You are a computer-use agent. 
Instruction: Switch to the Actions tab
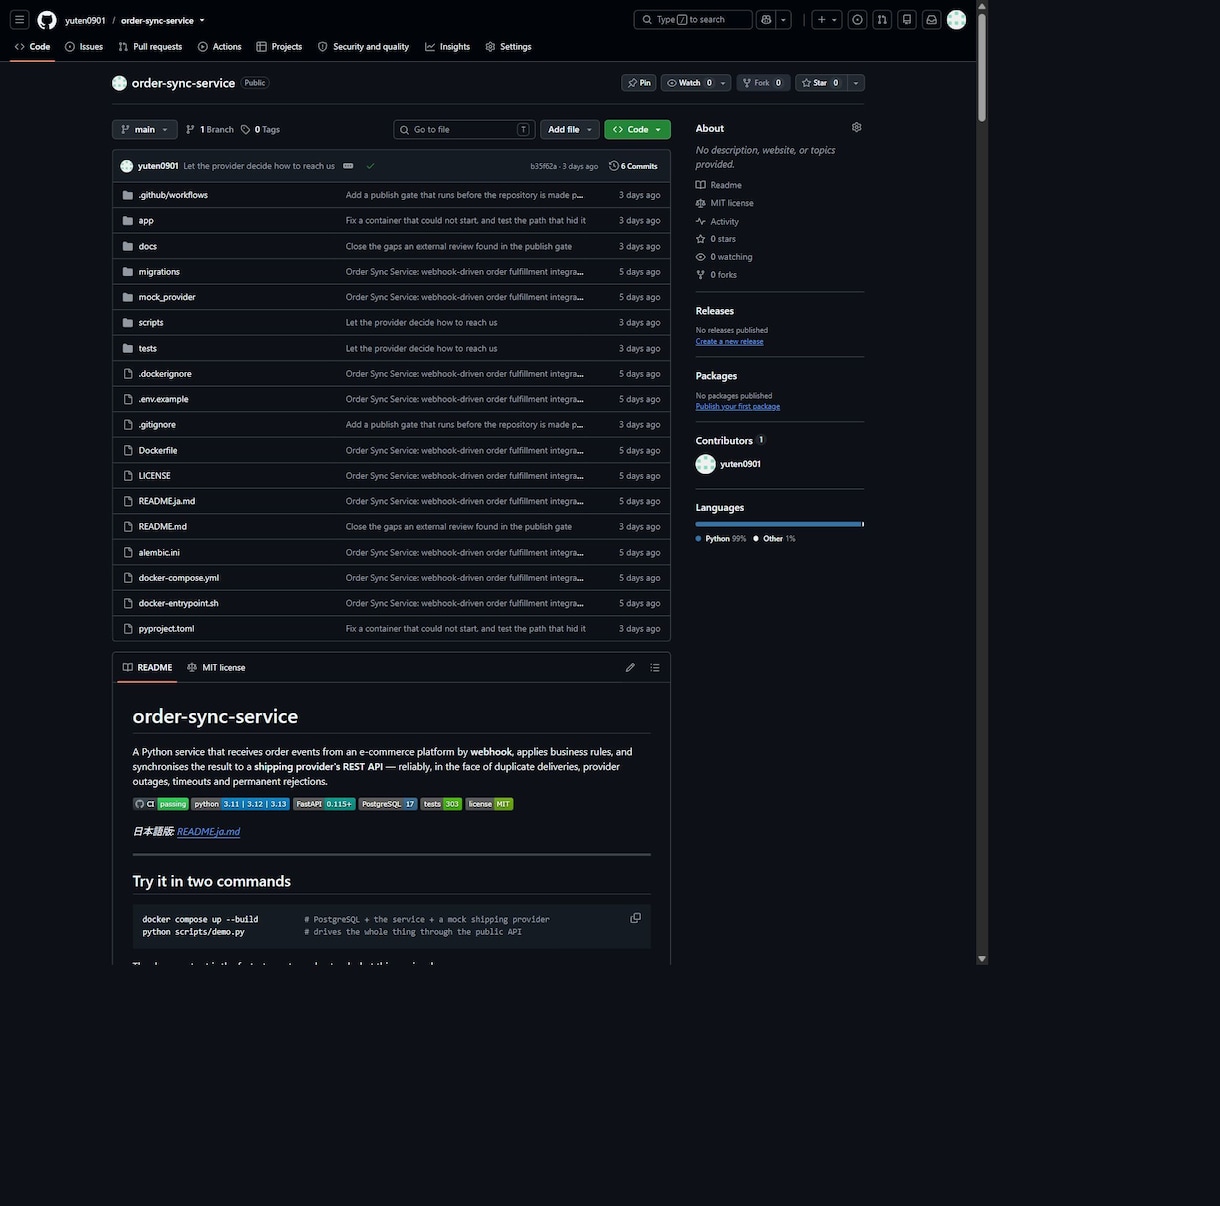click(x=220, y=47)
